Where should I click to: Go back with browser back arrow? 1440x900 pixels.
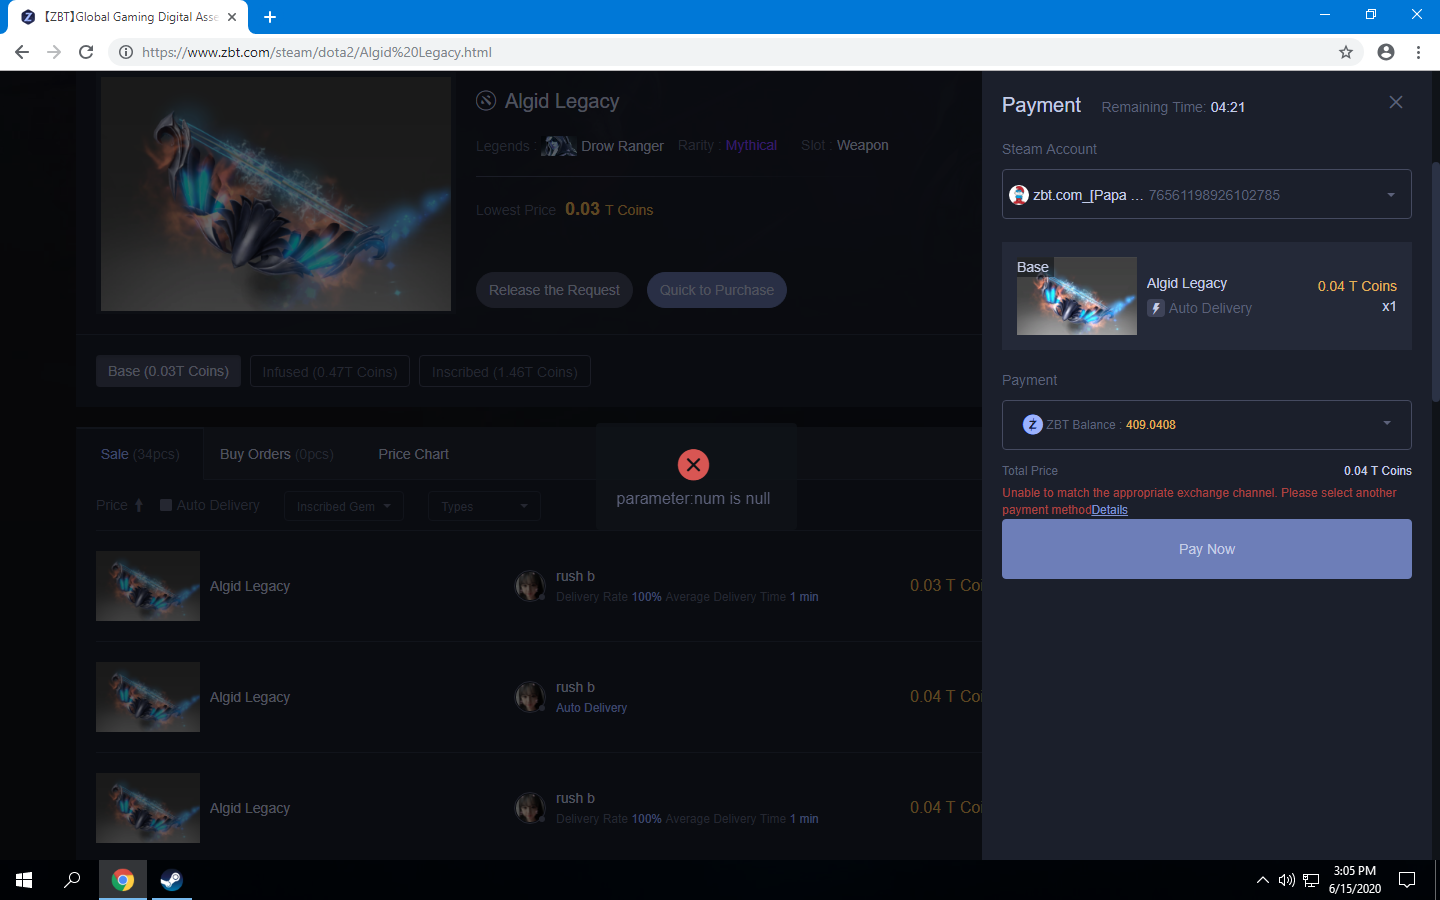pyautogui.click(x=22, y=52)
